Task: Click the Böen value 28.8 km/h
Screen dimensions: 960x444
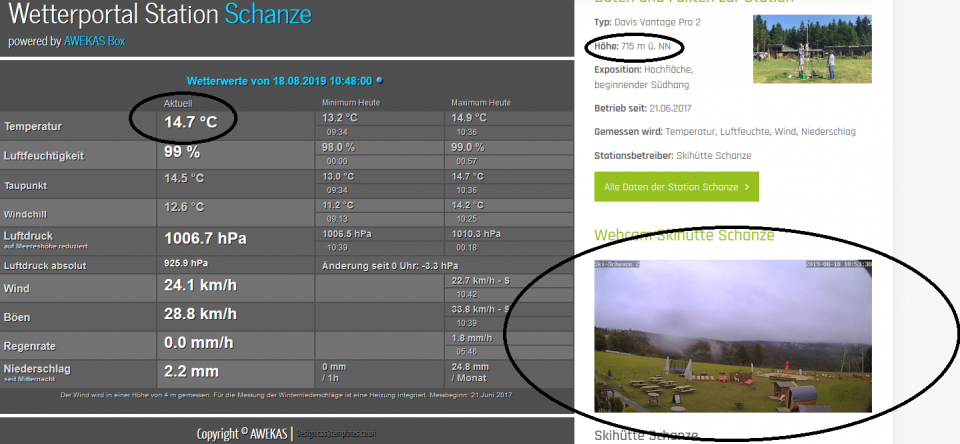Action: click(200, 315)
